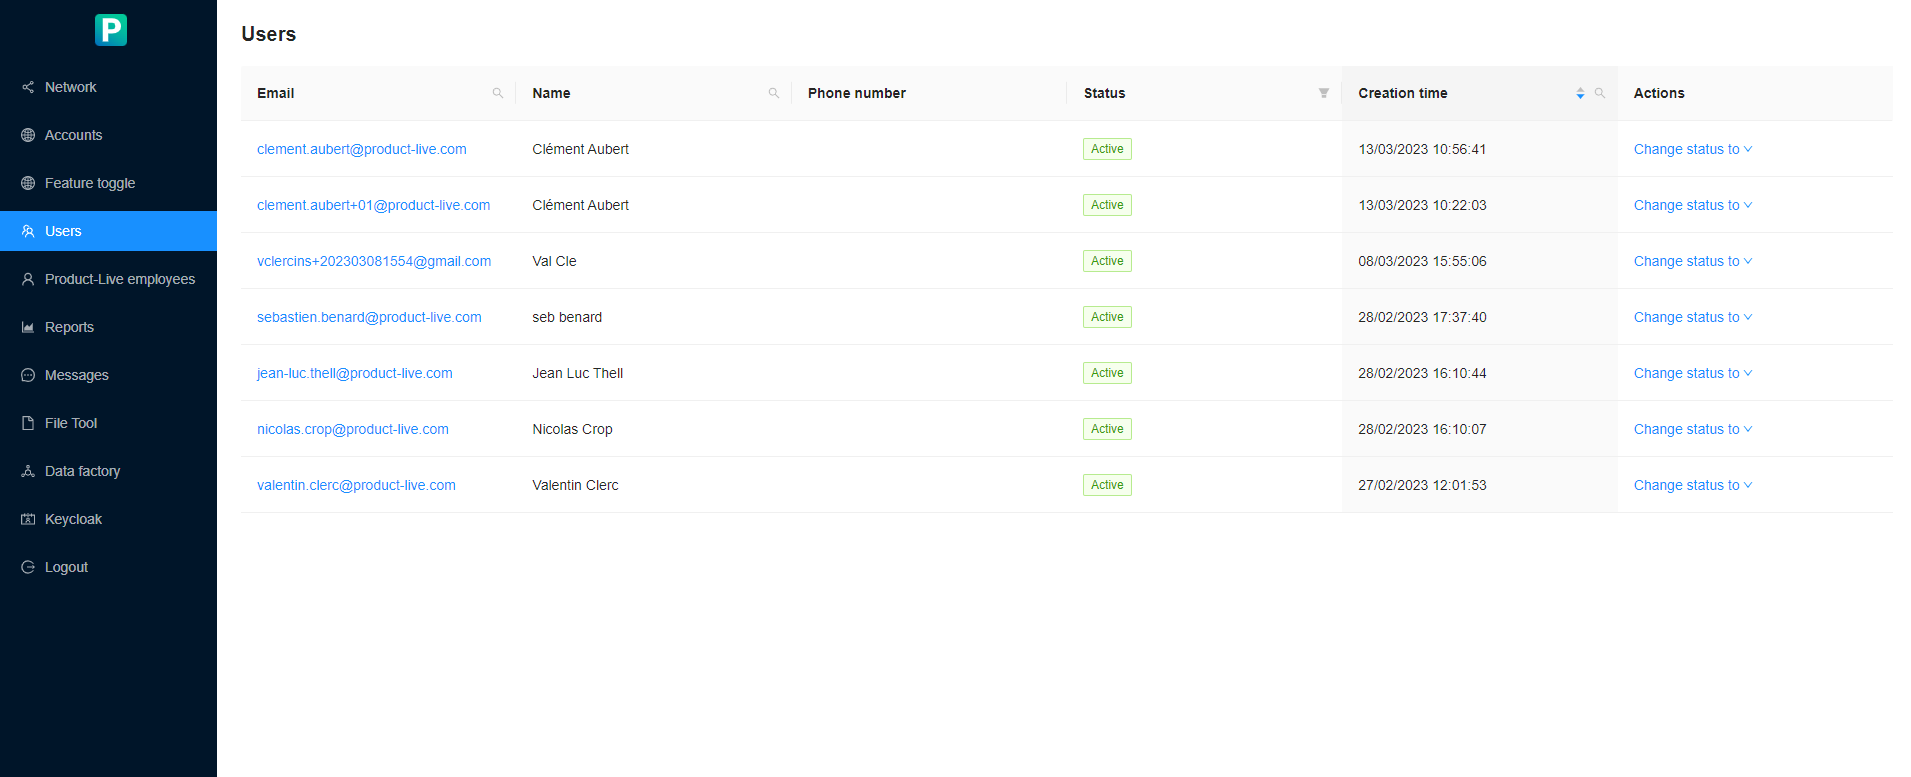The height and width of the screenshot is (777, 1911).
Task: Open Feature toggle menu item
Action: pyautogui.click(x=89, y=183)
